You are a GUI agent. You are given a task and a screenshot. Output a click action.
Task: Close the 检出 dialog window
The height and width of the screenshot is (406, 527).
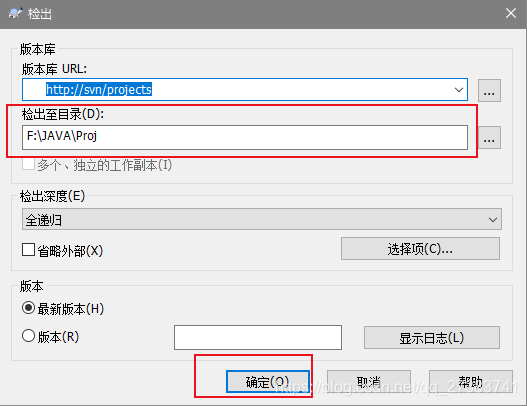point(511,13)
